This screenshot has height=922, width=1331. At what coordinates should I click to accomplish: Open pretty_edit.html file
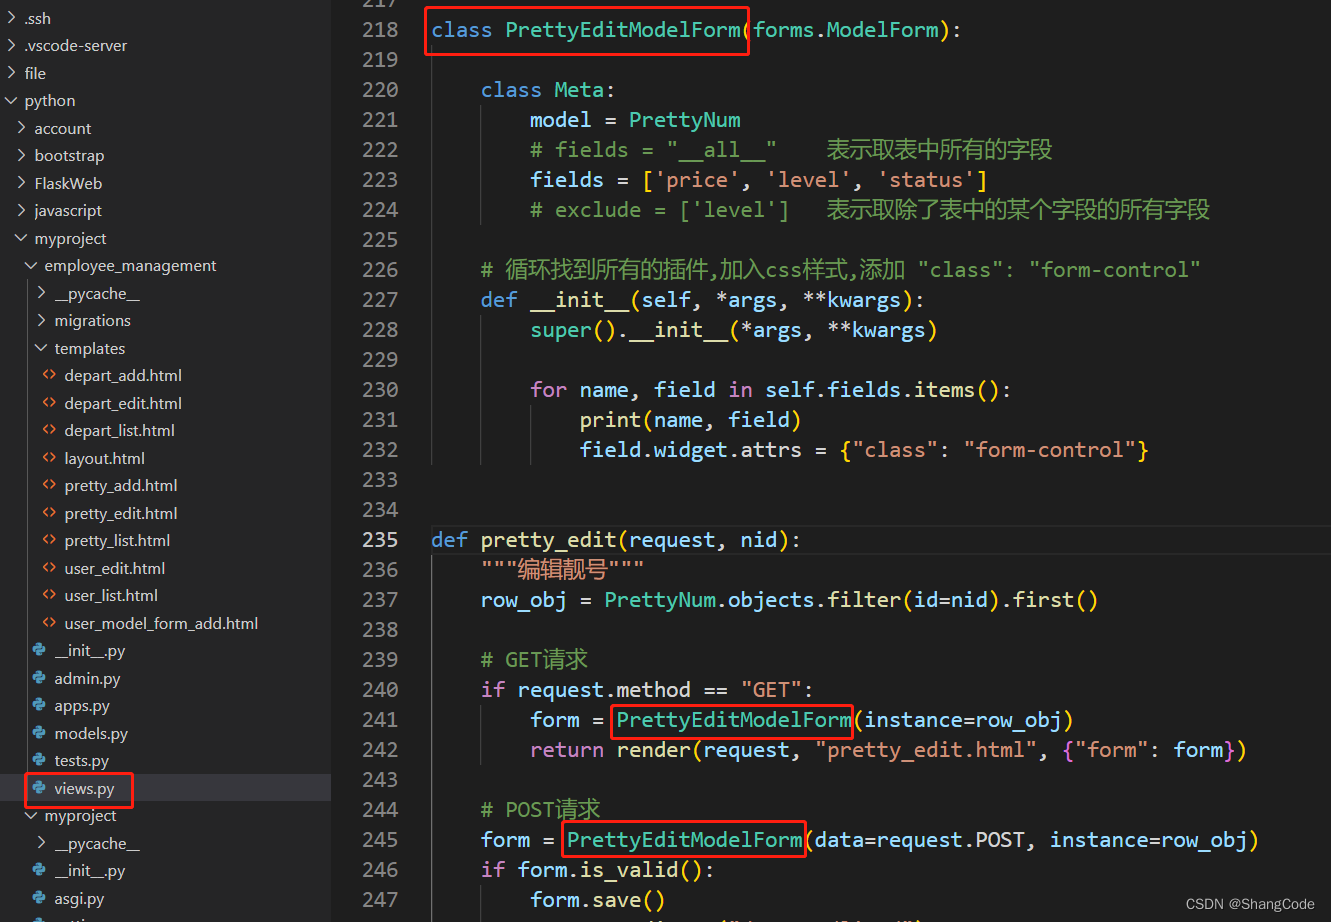[121, 513]
